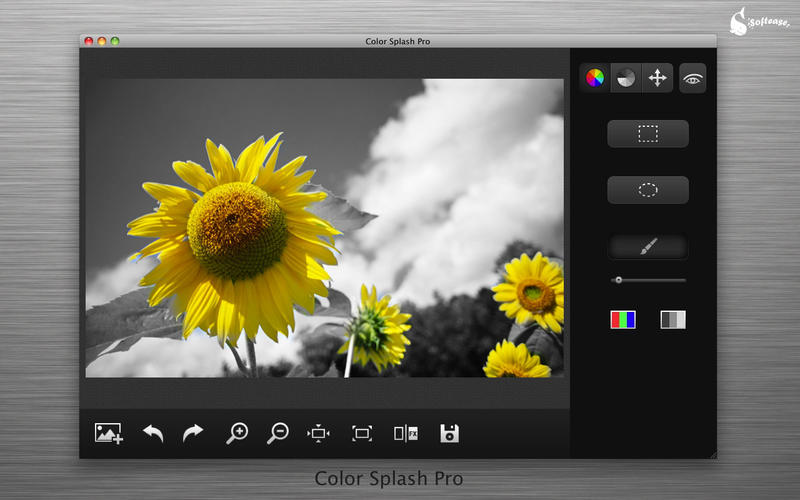The height and width of the screenshot is (500, 800).
Task: Save the image using the floppy disk icon
Action: [450, 433]
